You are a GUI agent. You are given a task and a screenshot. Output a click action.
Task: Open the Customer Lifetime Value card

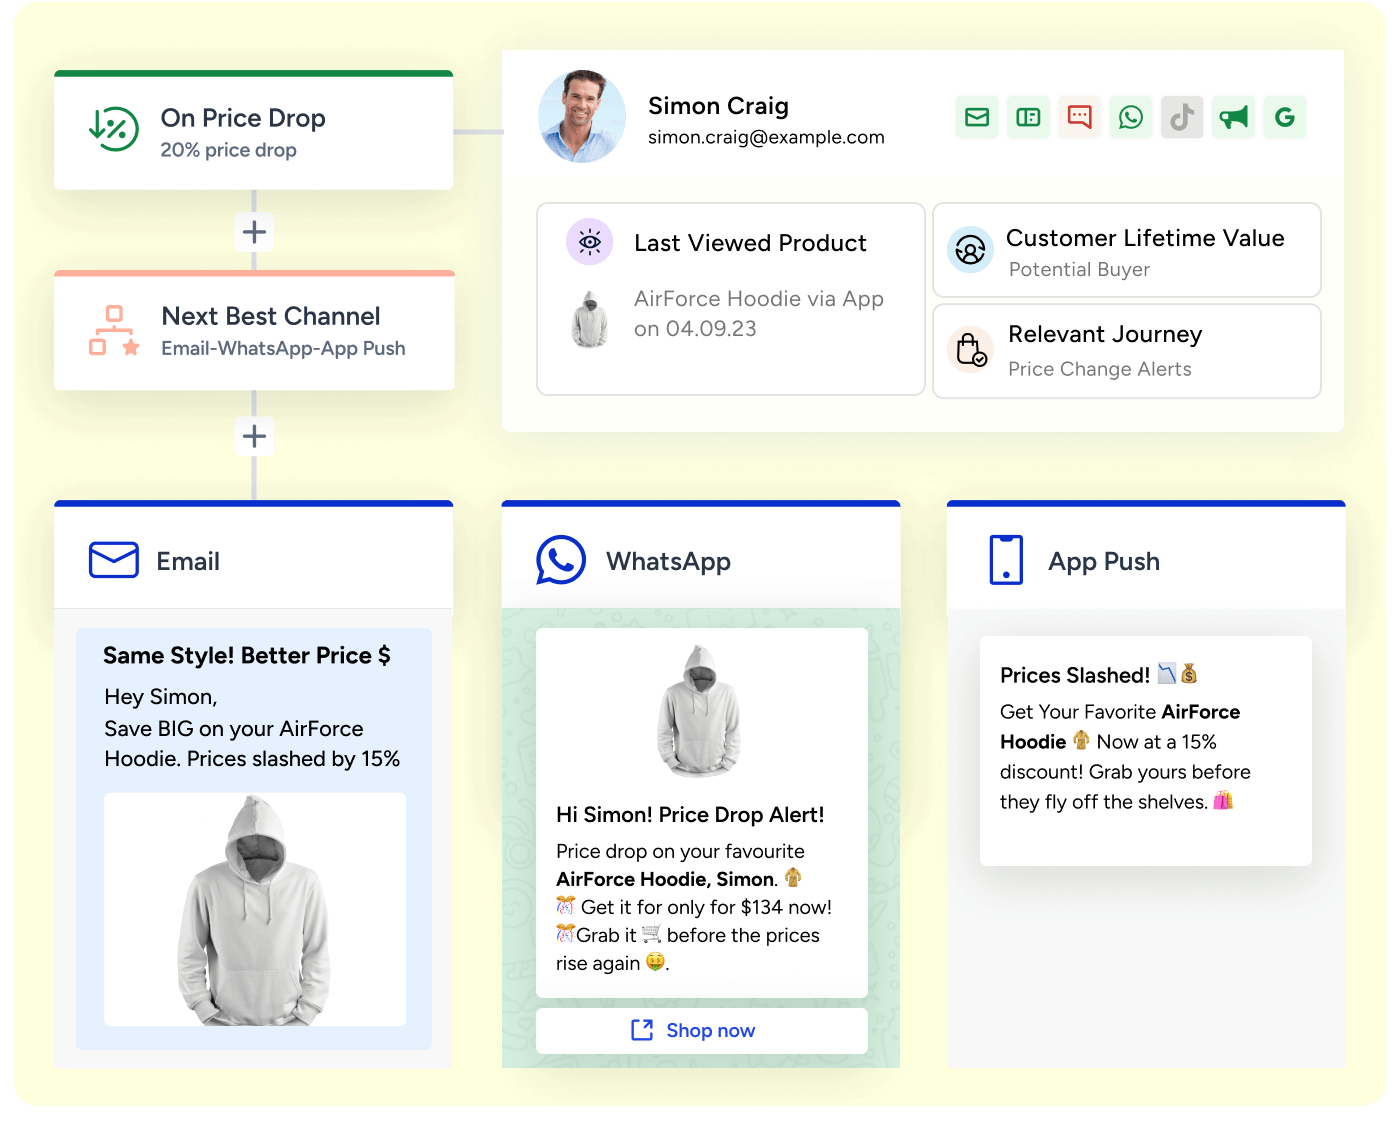[1126, 251]
